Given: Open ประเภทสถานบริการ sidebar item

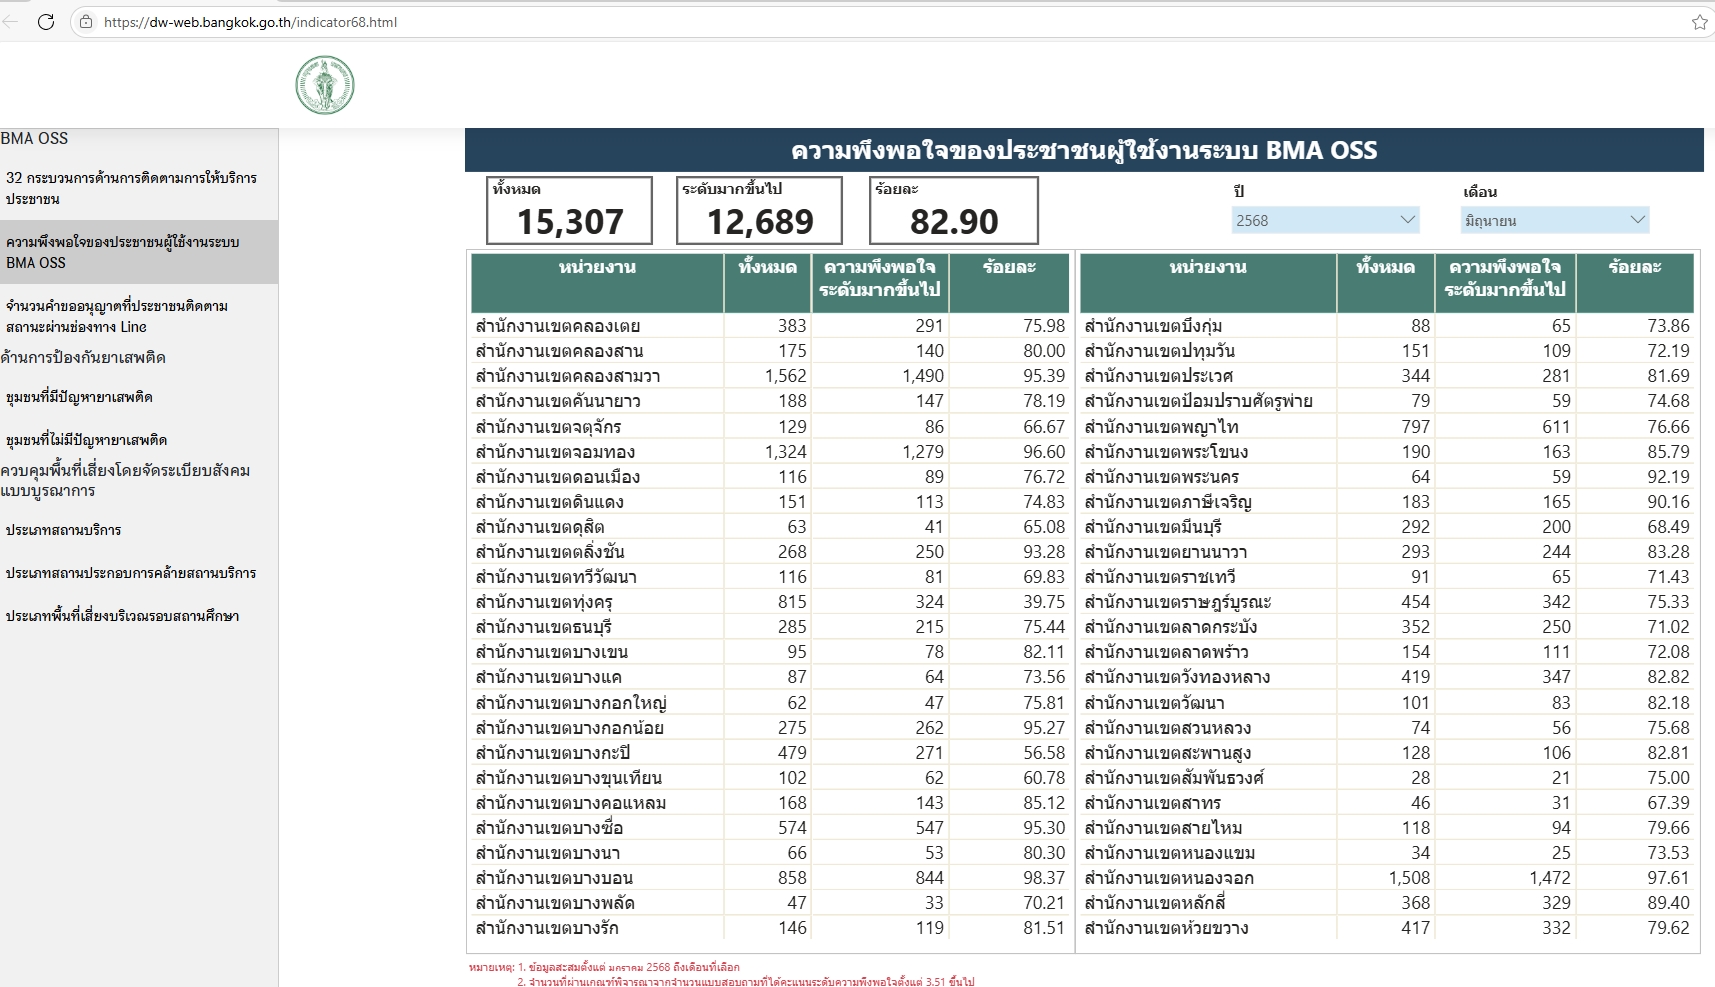Looking at the screenshot, I should tap(139, 530).
